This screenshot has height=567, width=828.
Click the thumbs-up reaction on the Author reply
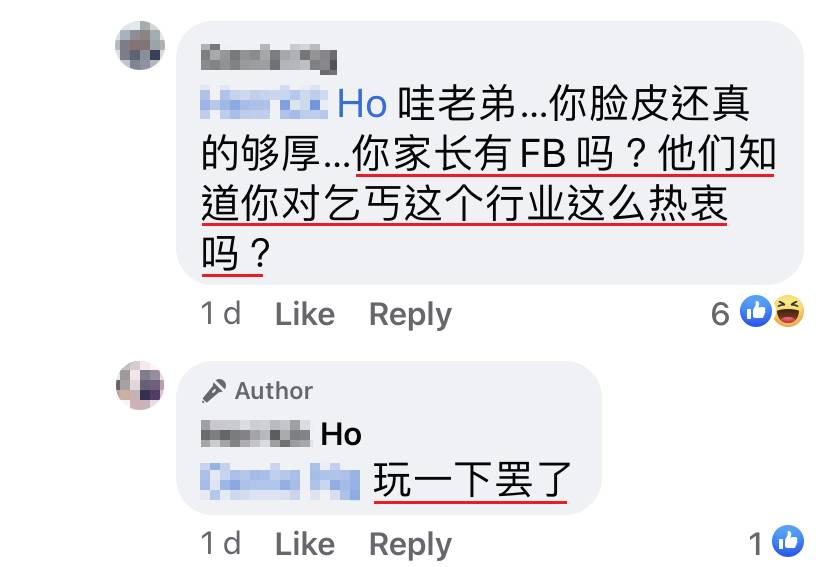[788, 541]
